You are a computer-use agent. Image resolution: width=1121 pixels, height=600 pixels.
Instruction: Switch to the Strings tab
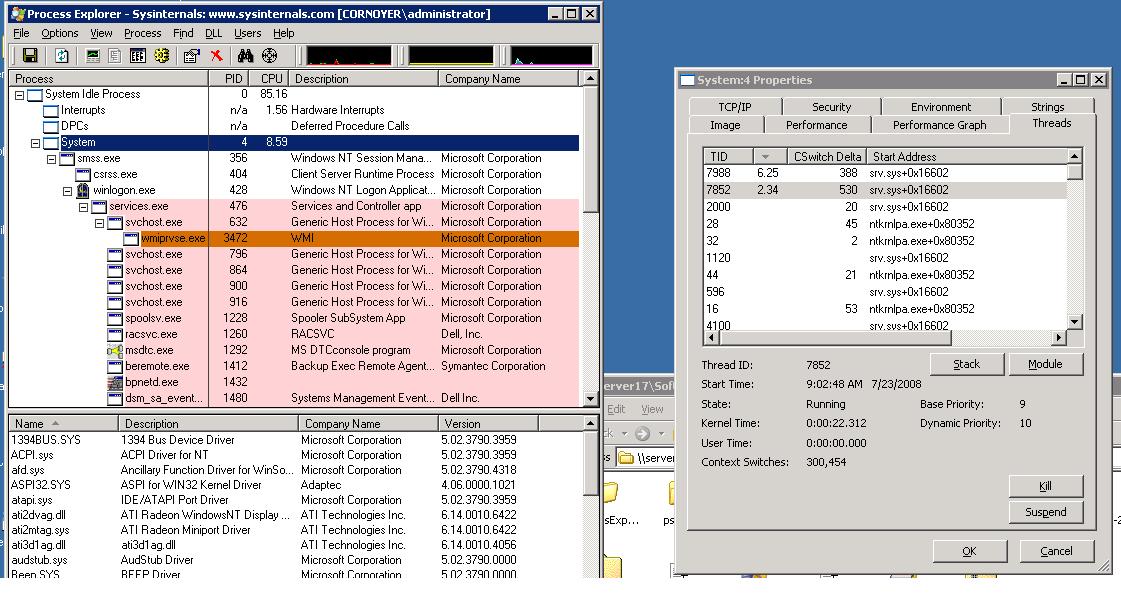point(1047,107)
